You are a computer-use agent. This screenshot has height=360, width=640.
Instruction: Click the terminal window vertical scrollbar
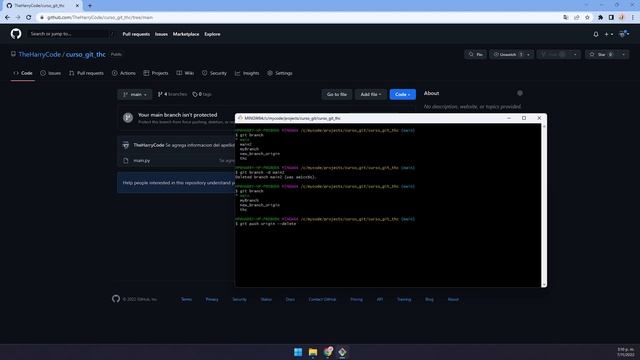(x=544, y=205)
